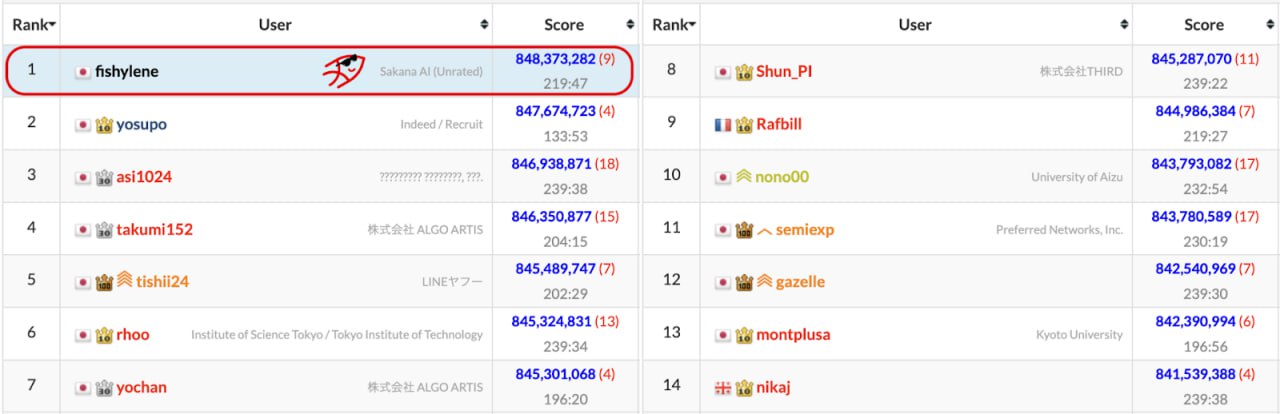Click the right table's Score column header
Image resolution: width=1280 pixels, height=414 pixels.
tap(1203, 24)
